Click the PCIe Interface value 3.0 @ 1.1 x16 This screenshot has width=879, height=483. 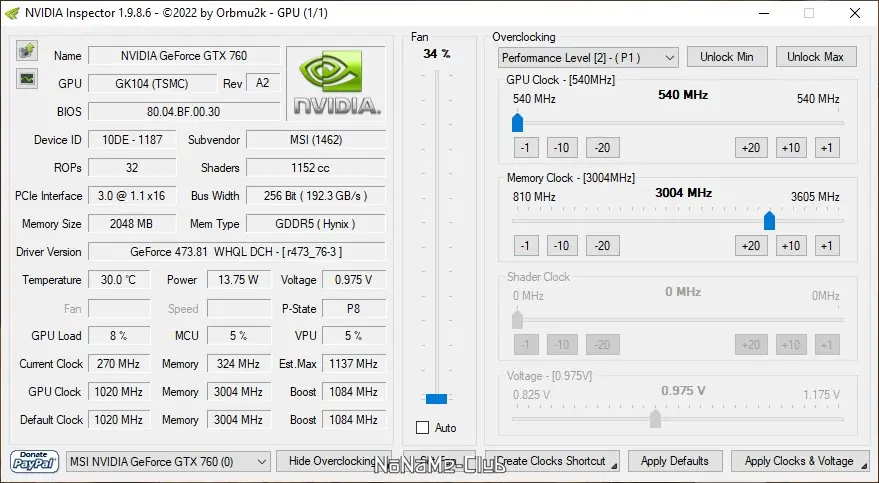pyautogui.click(x=132, y=196)
